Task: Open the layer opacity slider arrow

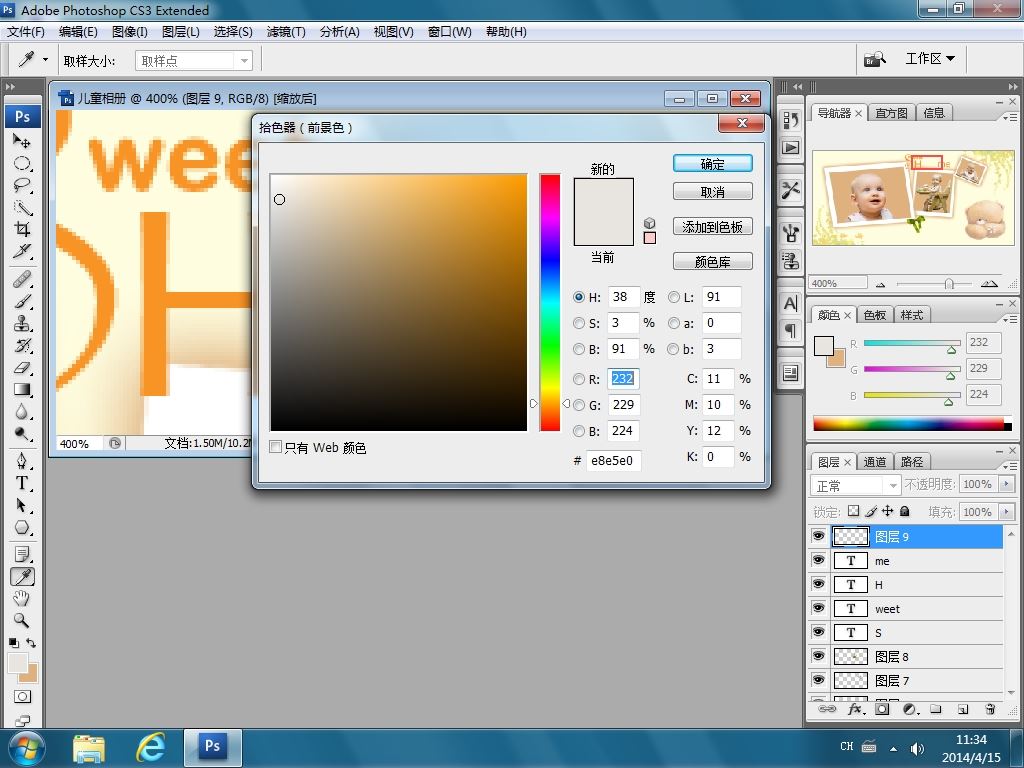Action: pos(1006,484)
